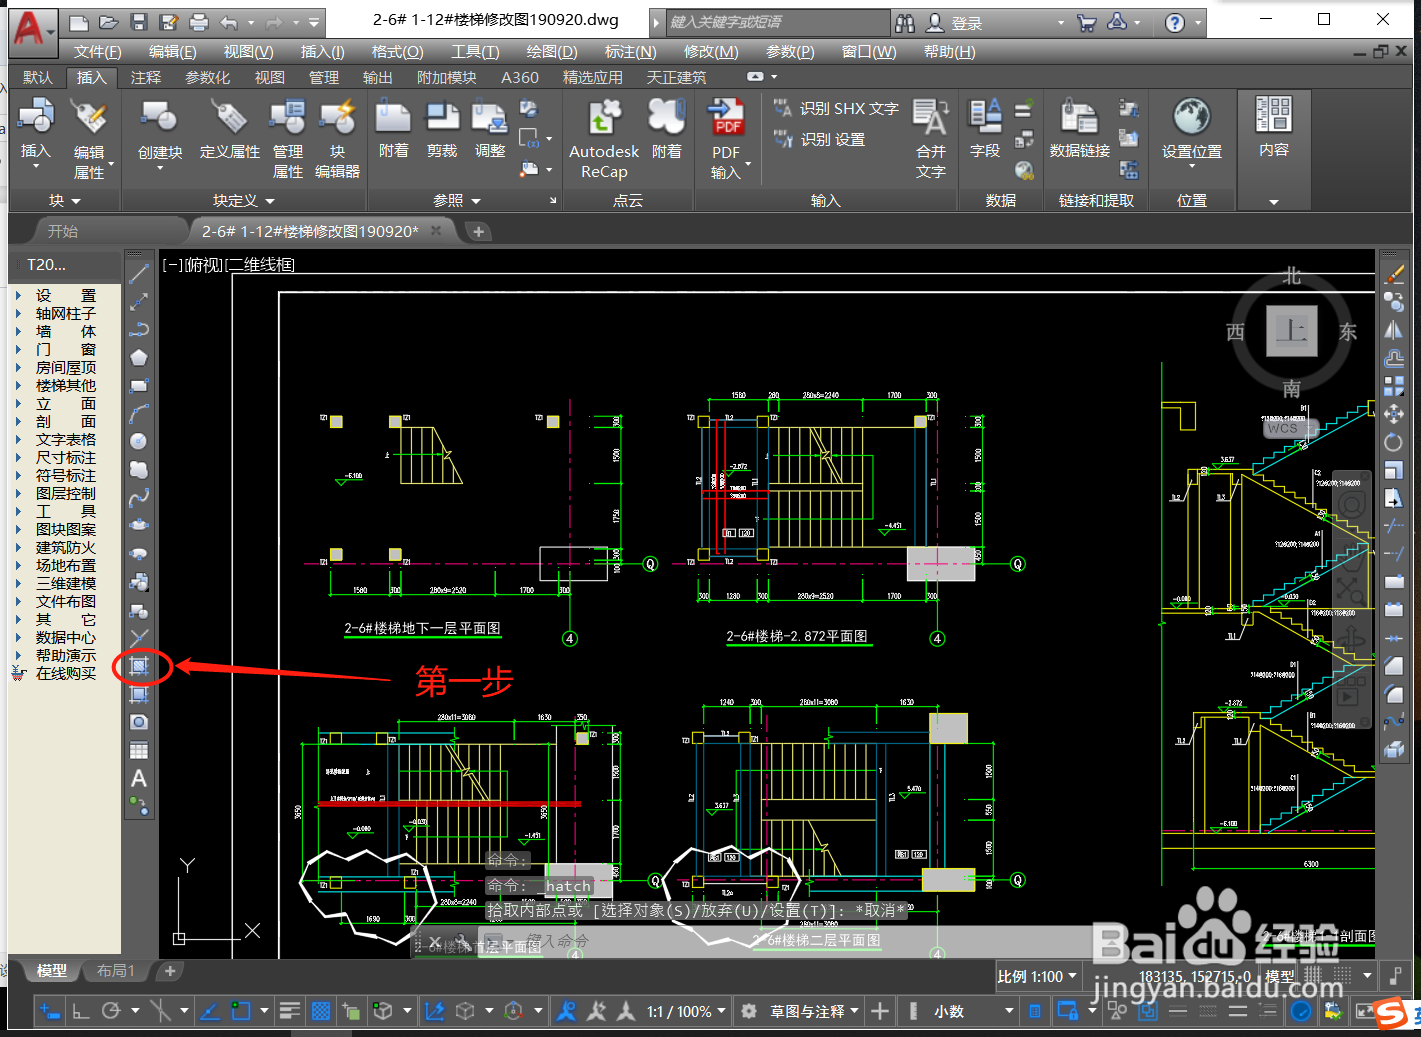This screenshot has width=1421, height=1037.
Task: Open the 比例 1:100 scale dropdown
Action: click(1038, 976)
